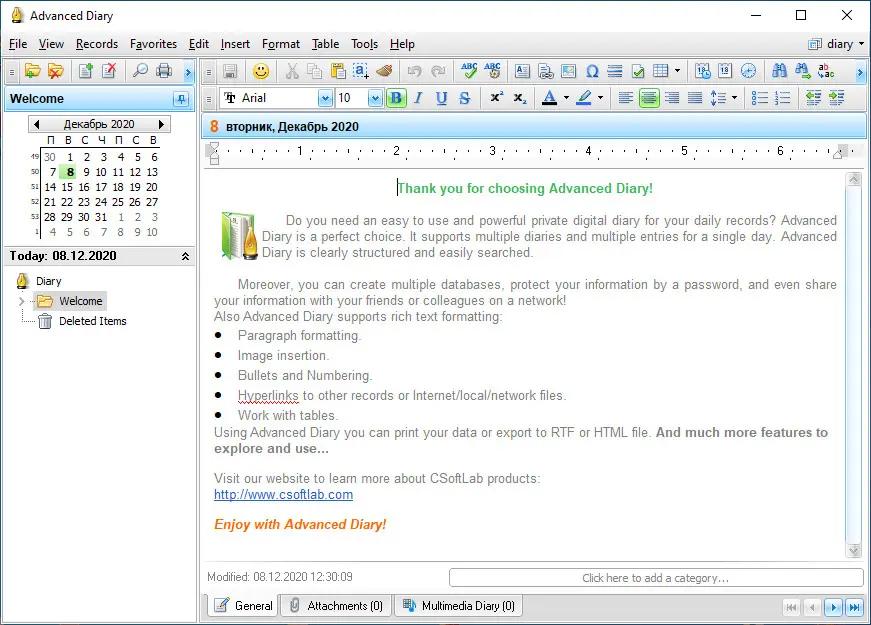
Task: Insert a smiley emoticon
Action: click(261, 71)
